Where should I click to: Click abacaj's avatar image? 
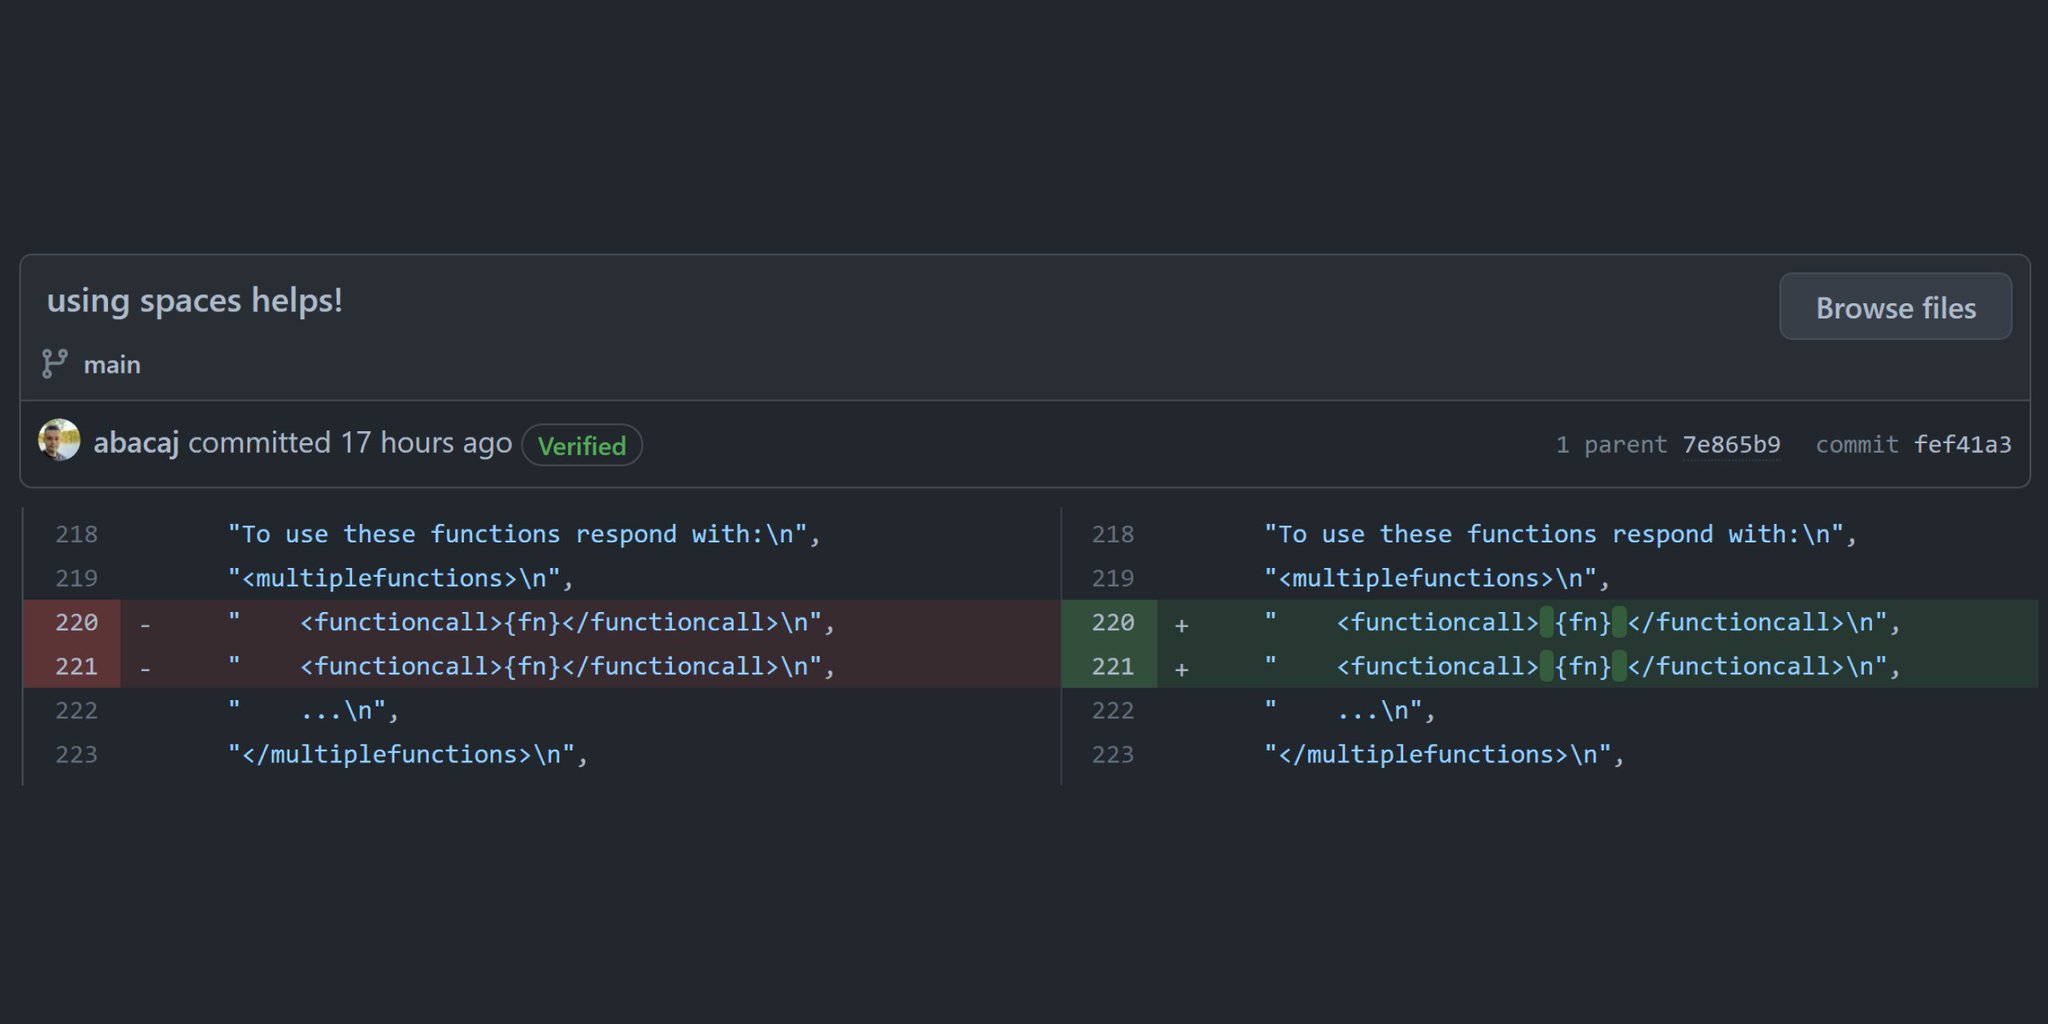(x=59, y=440)
